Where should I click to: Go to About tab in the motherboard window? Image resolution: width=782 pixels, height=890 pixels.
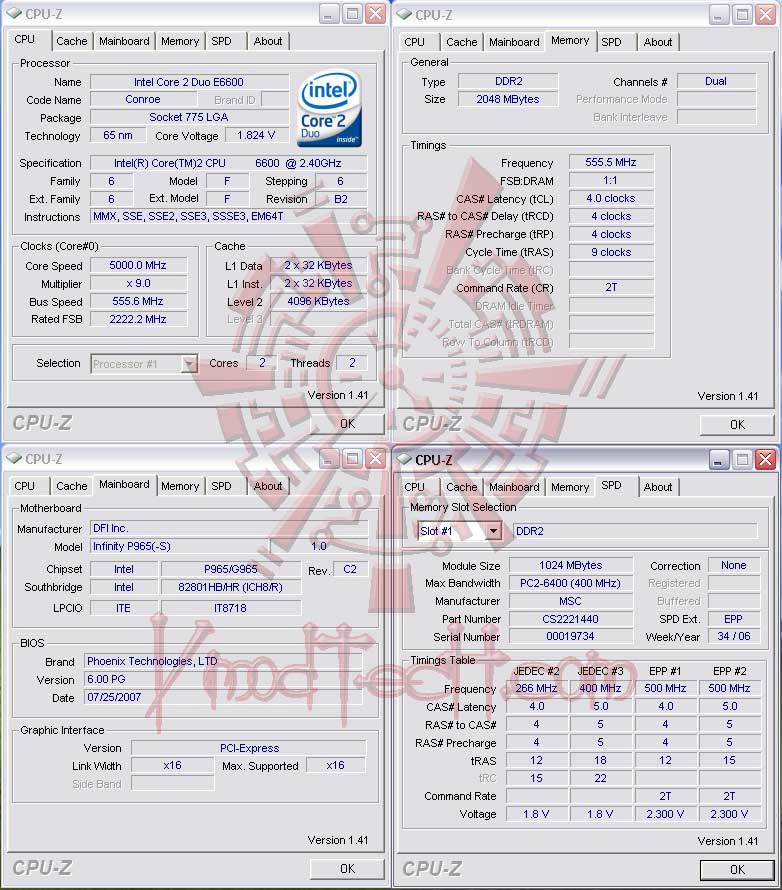pyautogui.click(x=268, y=486)
